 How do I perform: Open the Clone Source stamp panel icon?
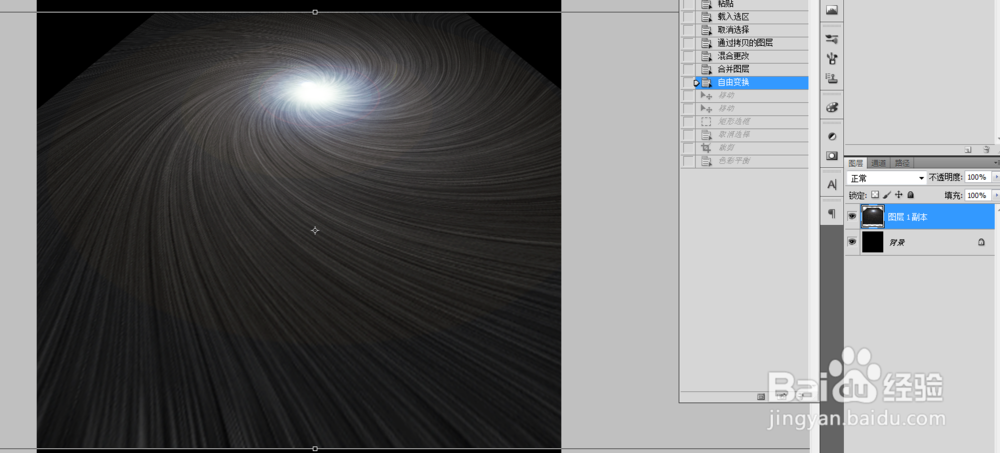point(832,79)
